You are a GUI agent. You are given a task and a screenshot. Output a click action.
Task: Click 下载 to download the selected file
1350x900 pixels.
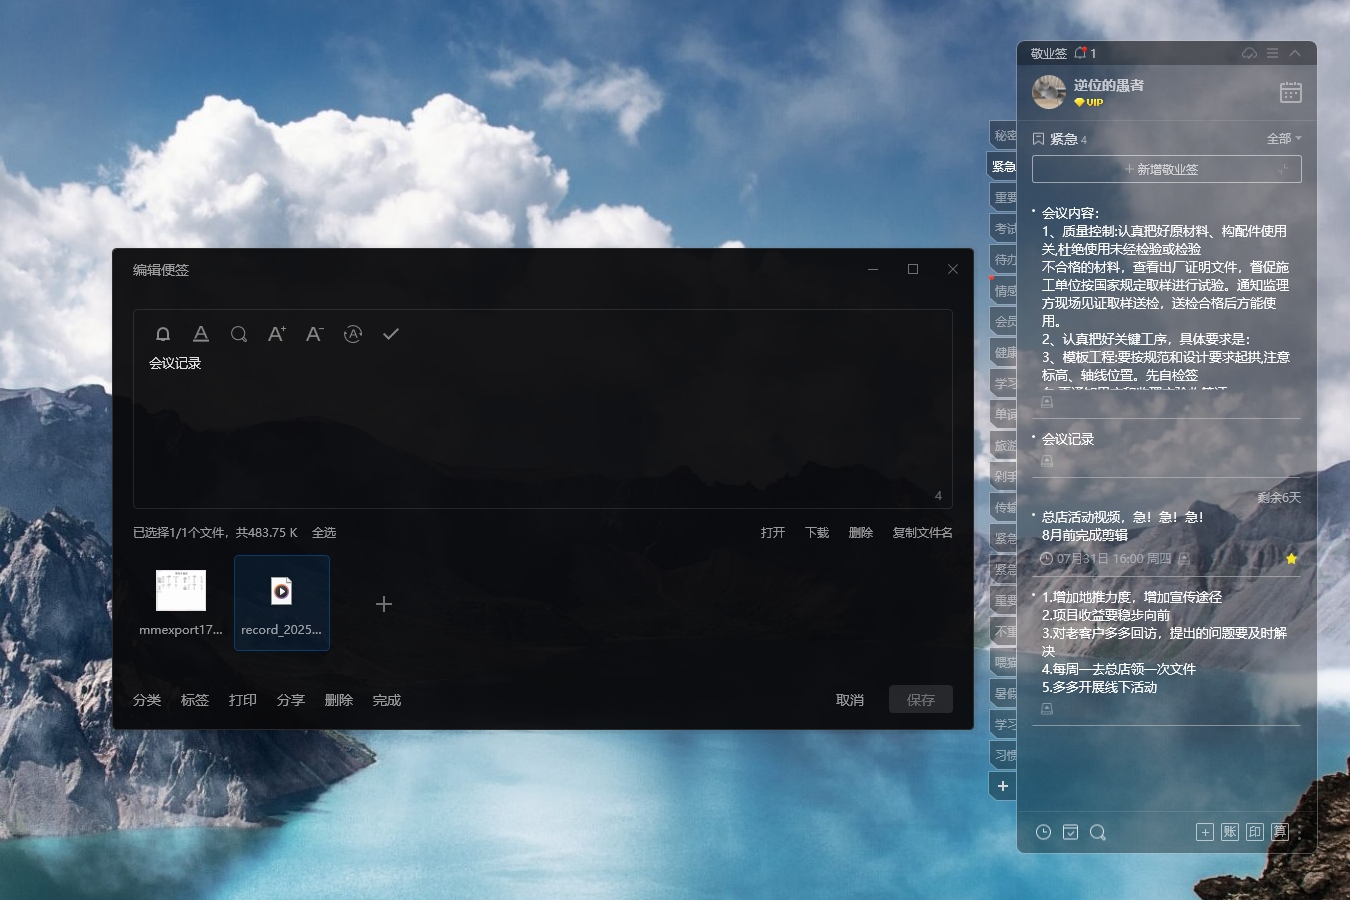(x=817, y=533)
